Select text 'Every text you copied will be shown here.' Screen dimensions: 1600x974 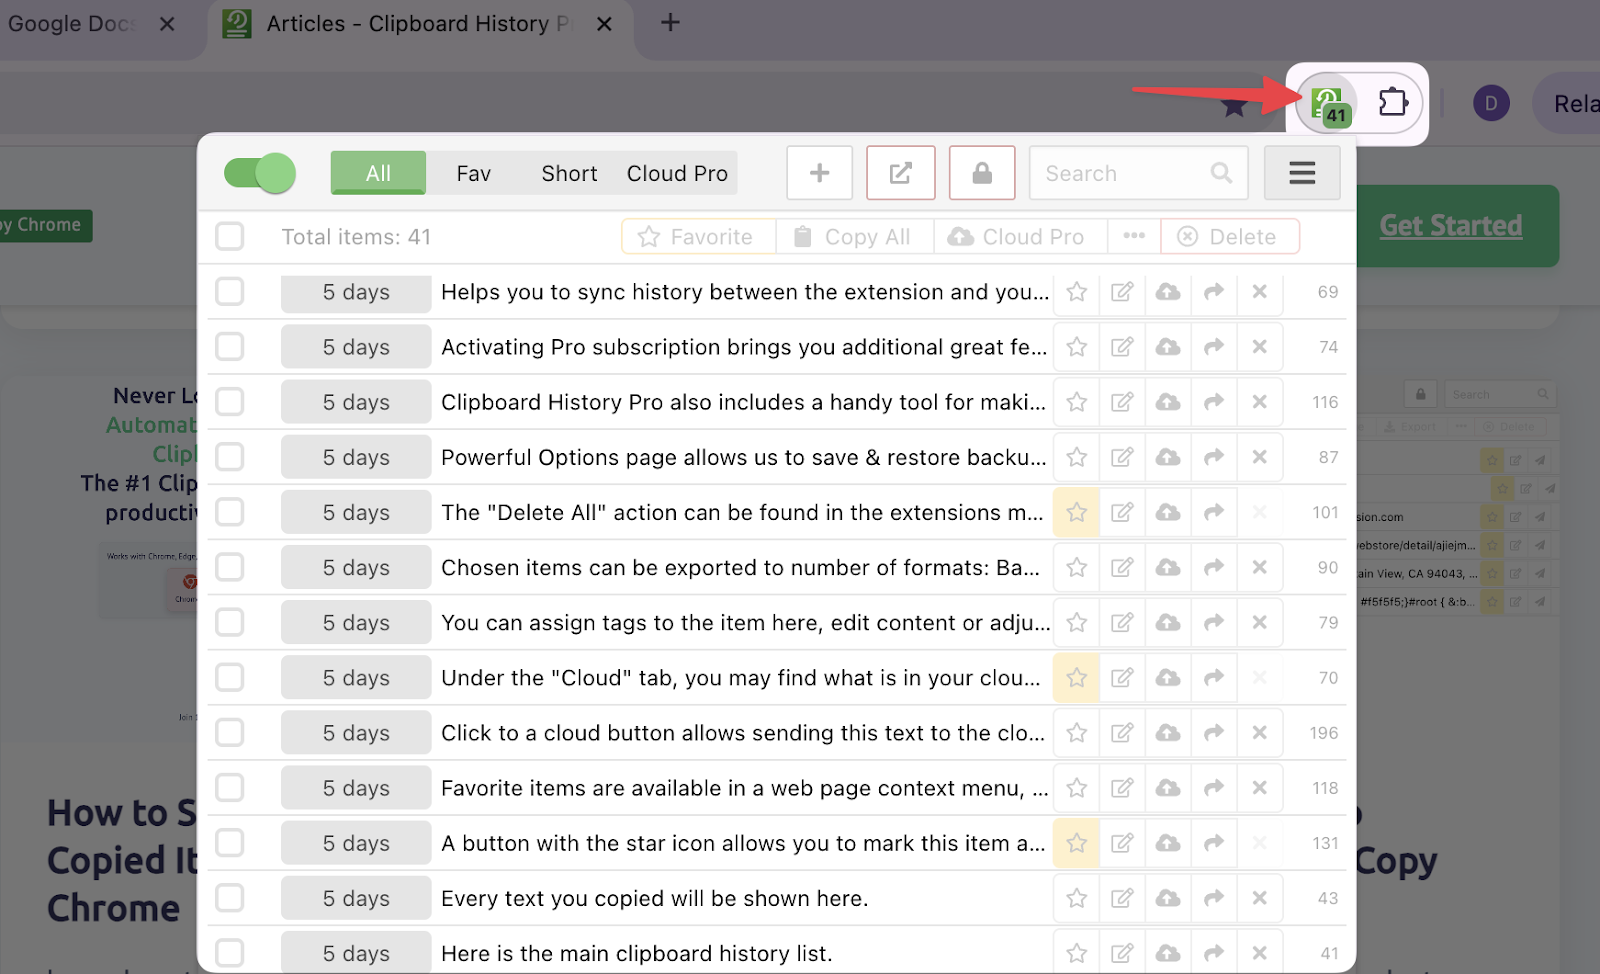click(x=654, y=898)
